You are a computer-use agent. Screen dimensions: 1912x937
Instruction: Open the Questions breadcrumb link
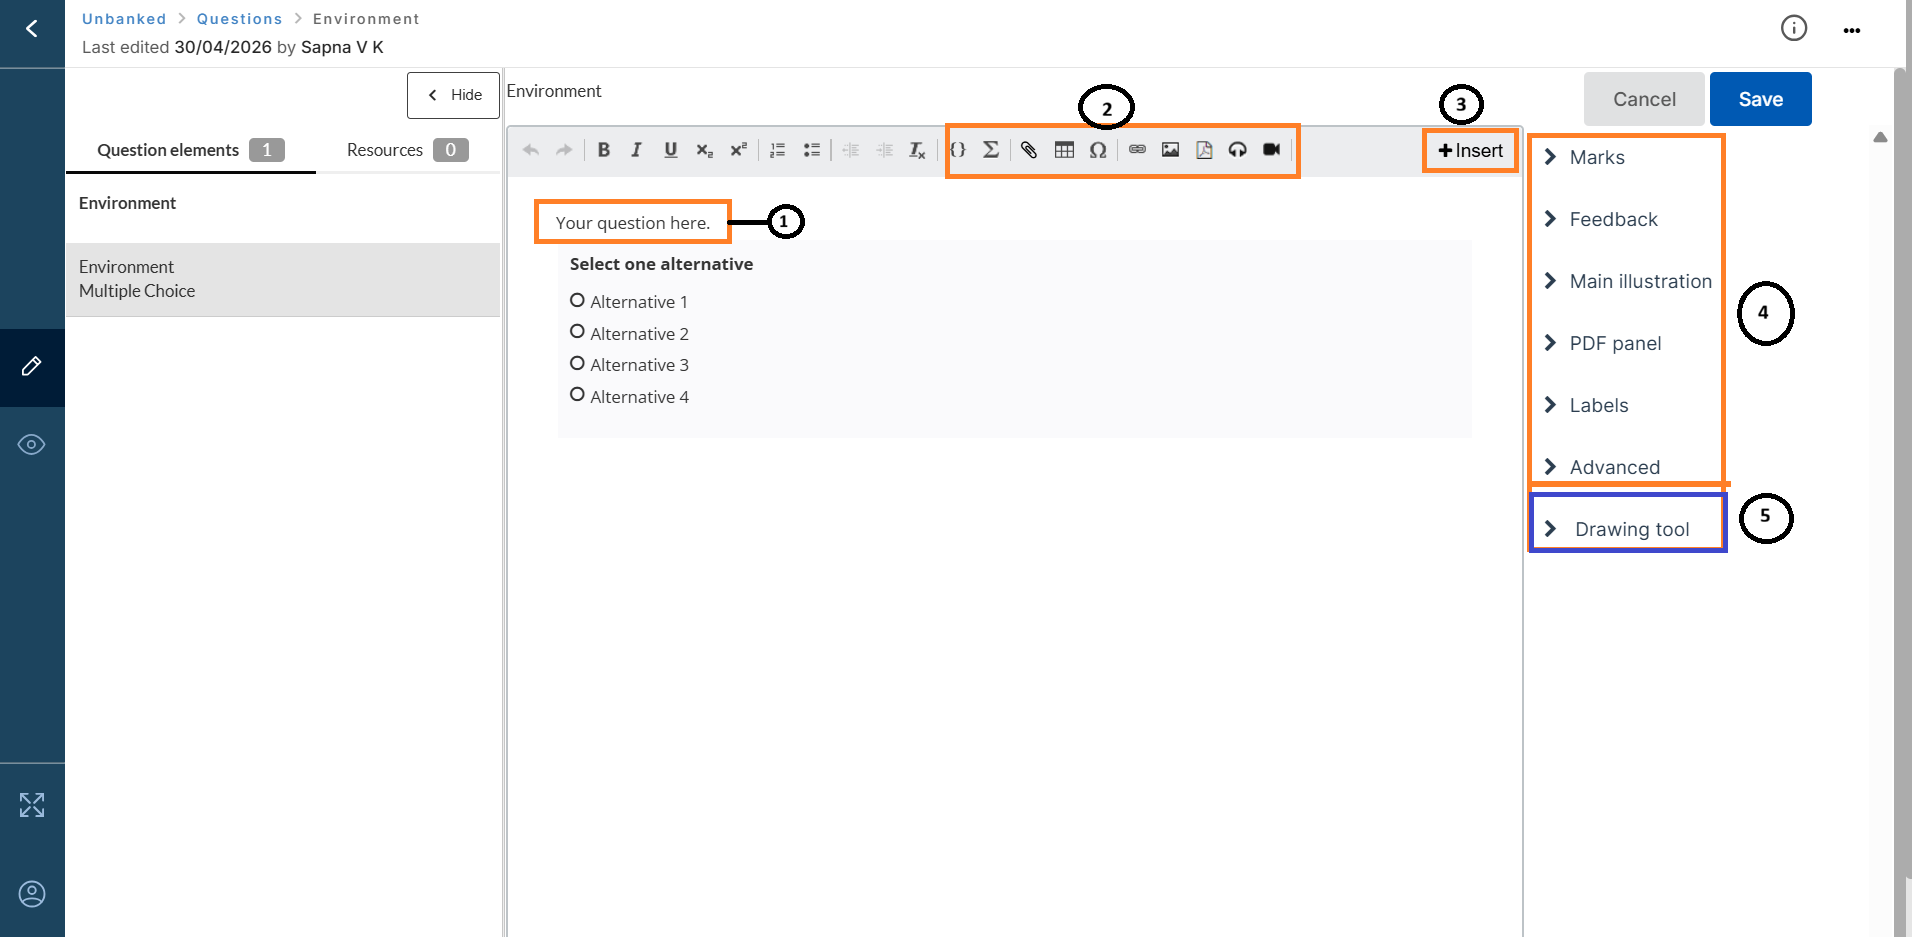(240, 19)
